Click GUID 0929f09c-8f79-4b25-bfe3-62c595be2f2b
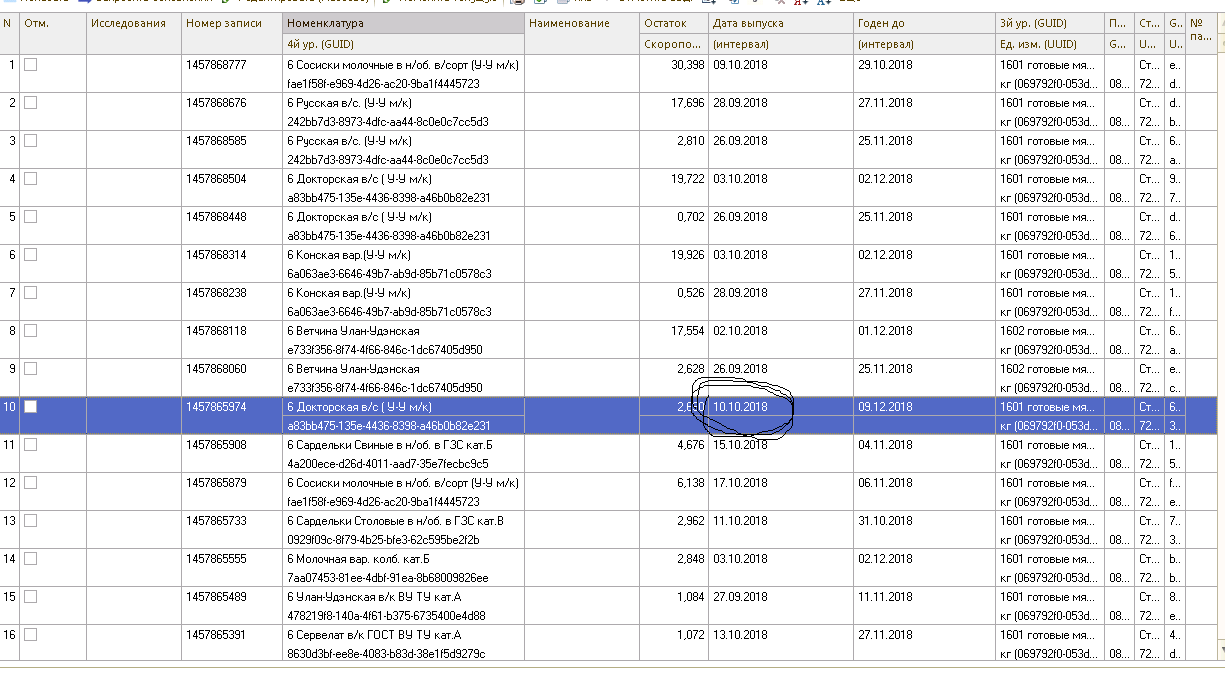This screenshot has width=1225, height=673. 384,540
